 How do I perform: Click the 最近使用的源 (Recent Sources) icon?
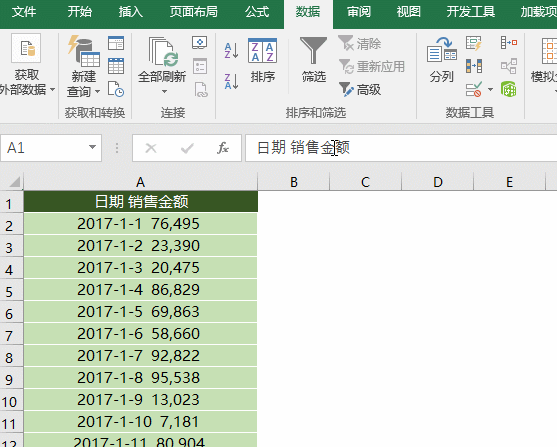pos(116,89)
